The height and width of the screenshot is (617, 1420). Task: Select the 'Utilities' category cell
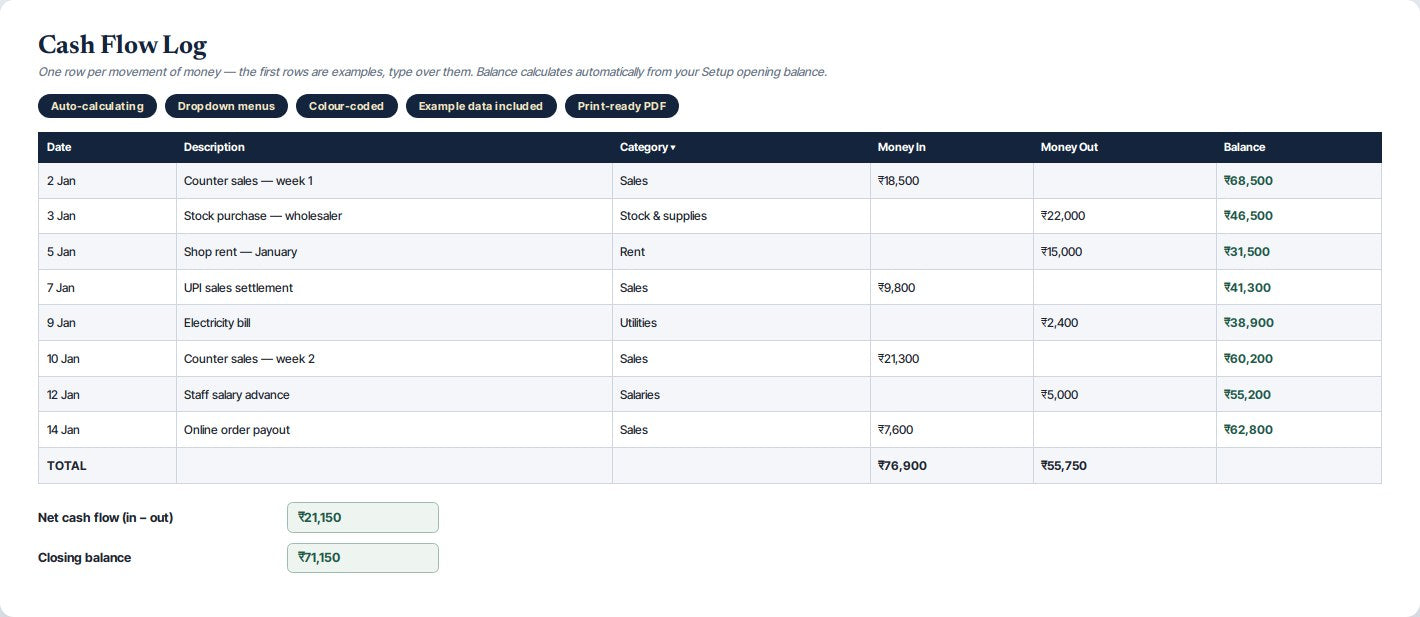(741, 323)
